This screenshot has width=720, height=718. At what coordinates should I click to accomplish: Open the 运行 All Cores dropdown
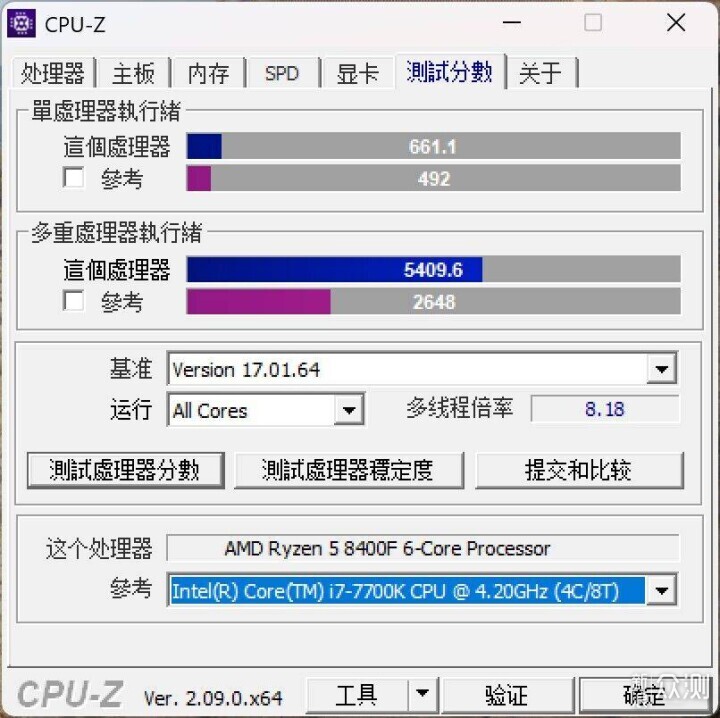349,410
